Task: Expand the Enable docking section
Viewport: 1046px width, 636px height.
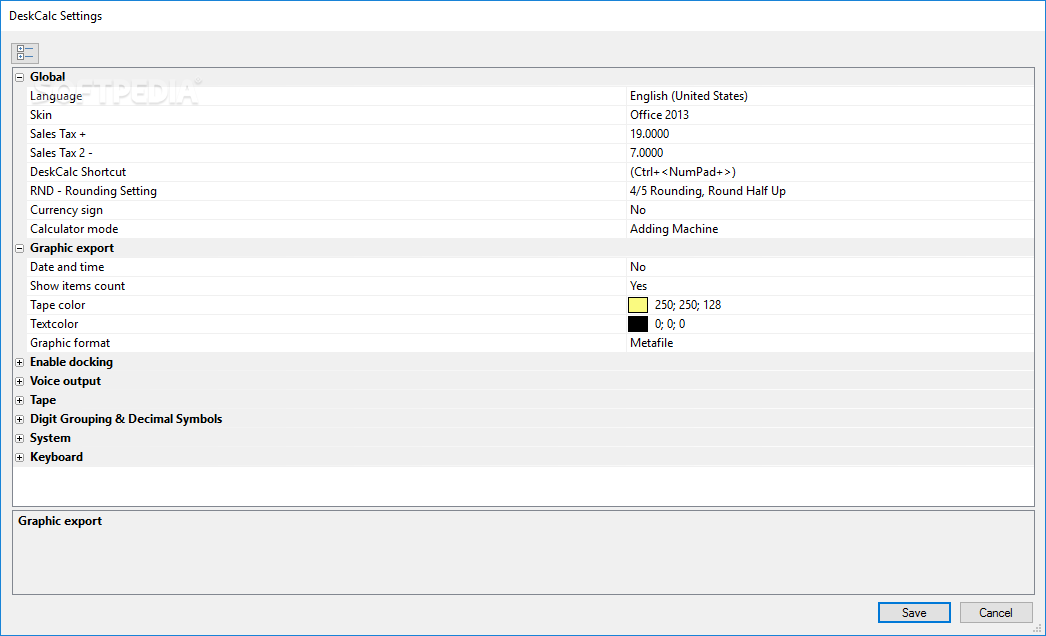Action: 19,362
